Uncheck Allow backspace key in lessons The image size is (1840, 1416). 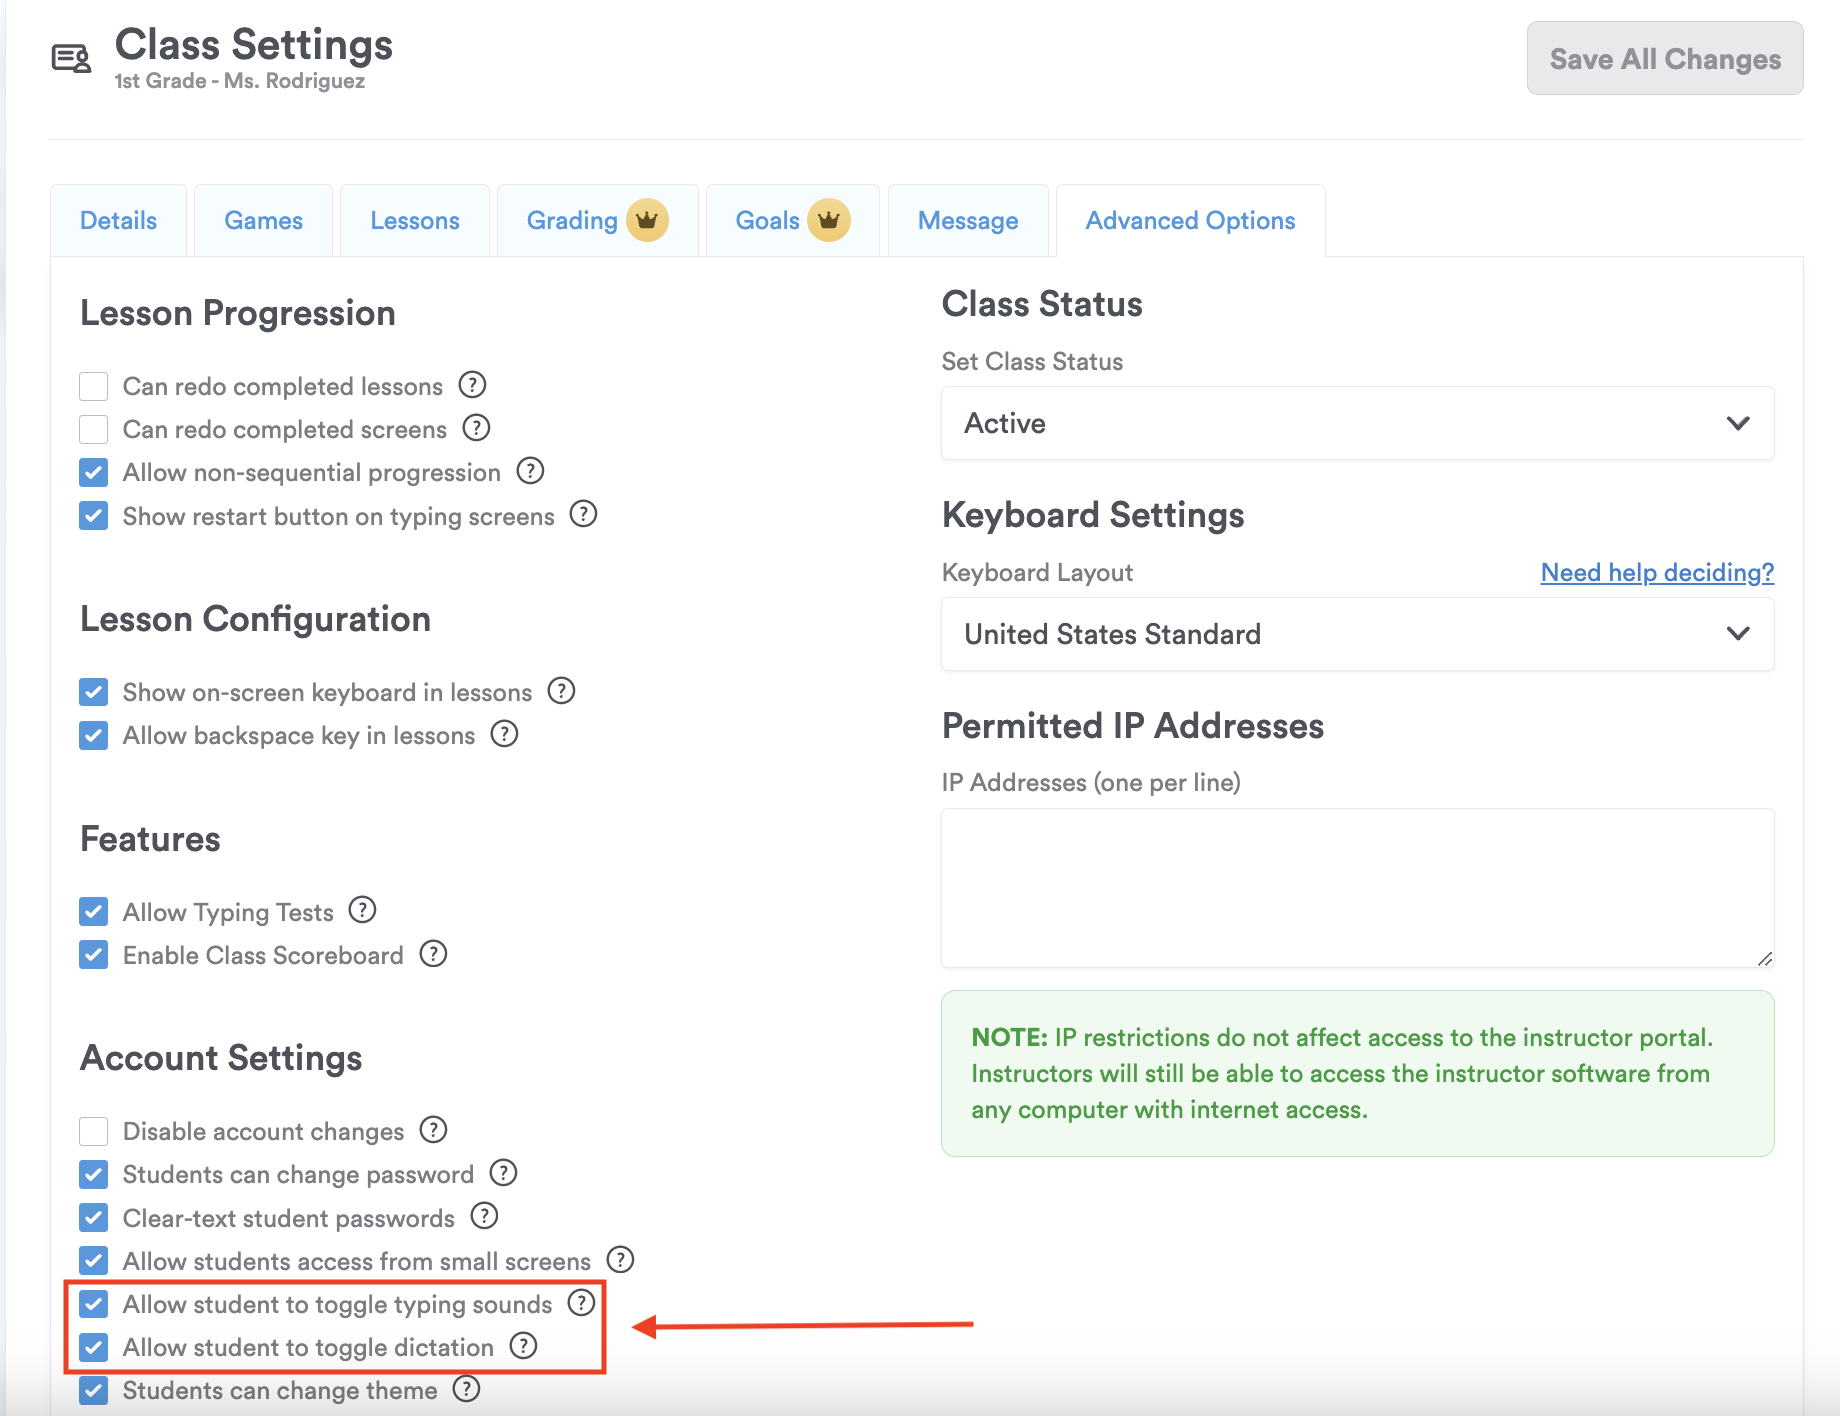point(94,736)
